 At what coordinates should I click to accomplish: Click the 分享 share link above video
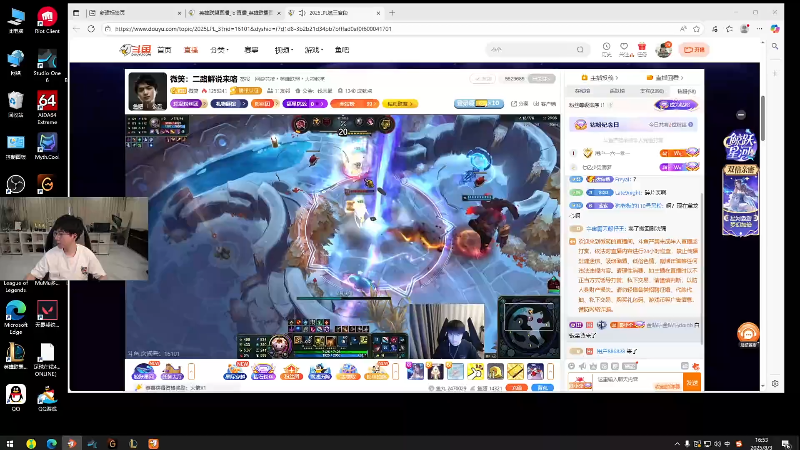[520, 104]
